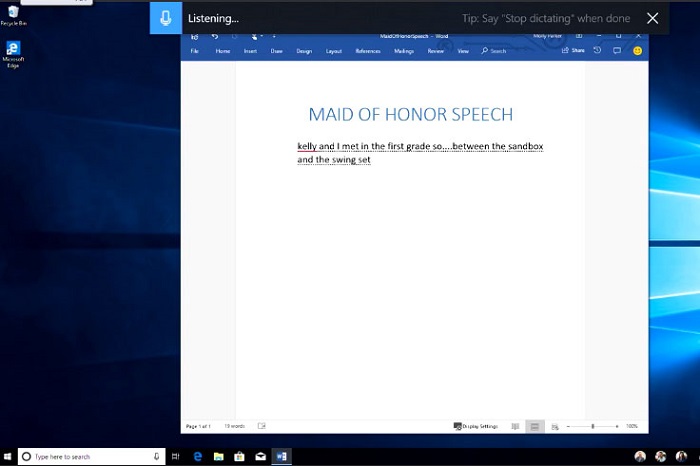The image size is (700, 466).
Task: Open the File menu in Word
Action: click(194, 50)
